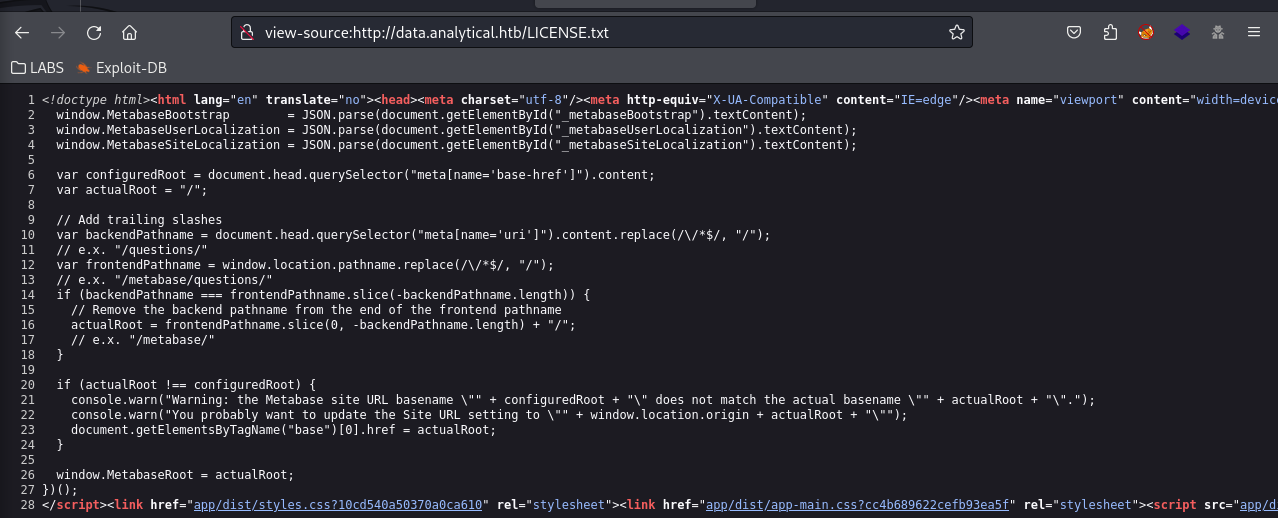Click the 'actualRoot = frontendPathname.slice' line
The image size is (1278, 518).
coord(325,324)
